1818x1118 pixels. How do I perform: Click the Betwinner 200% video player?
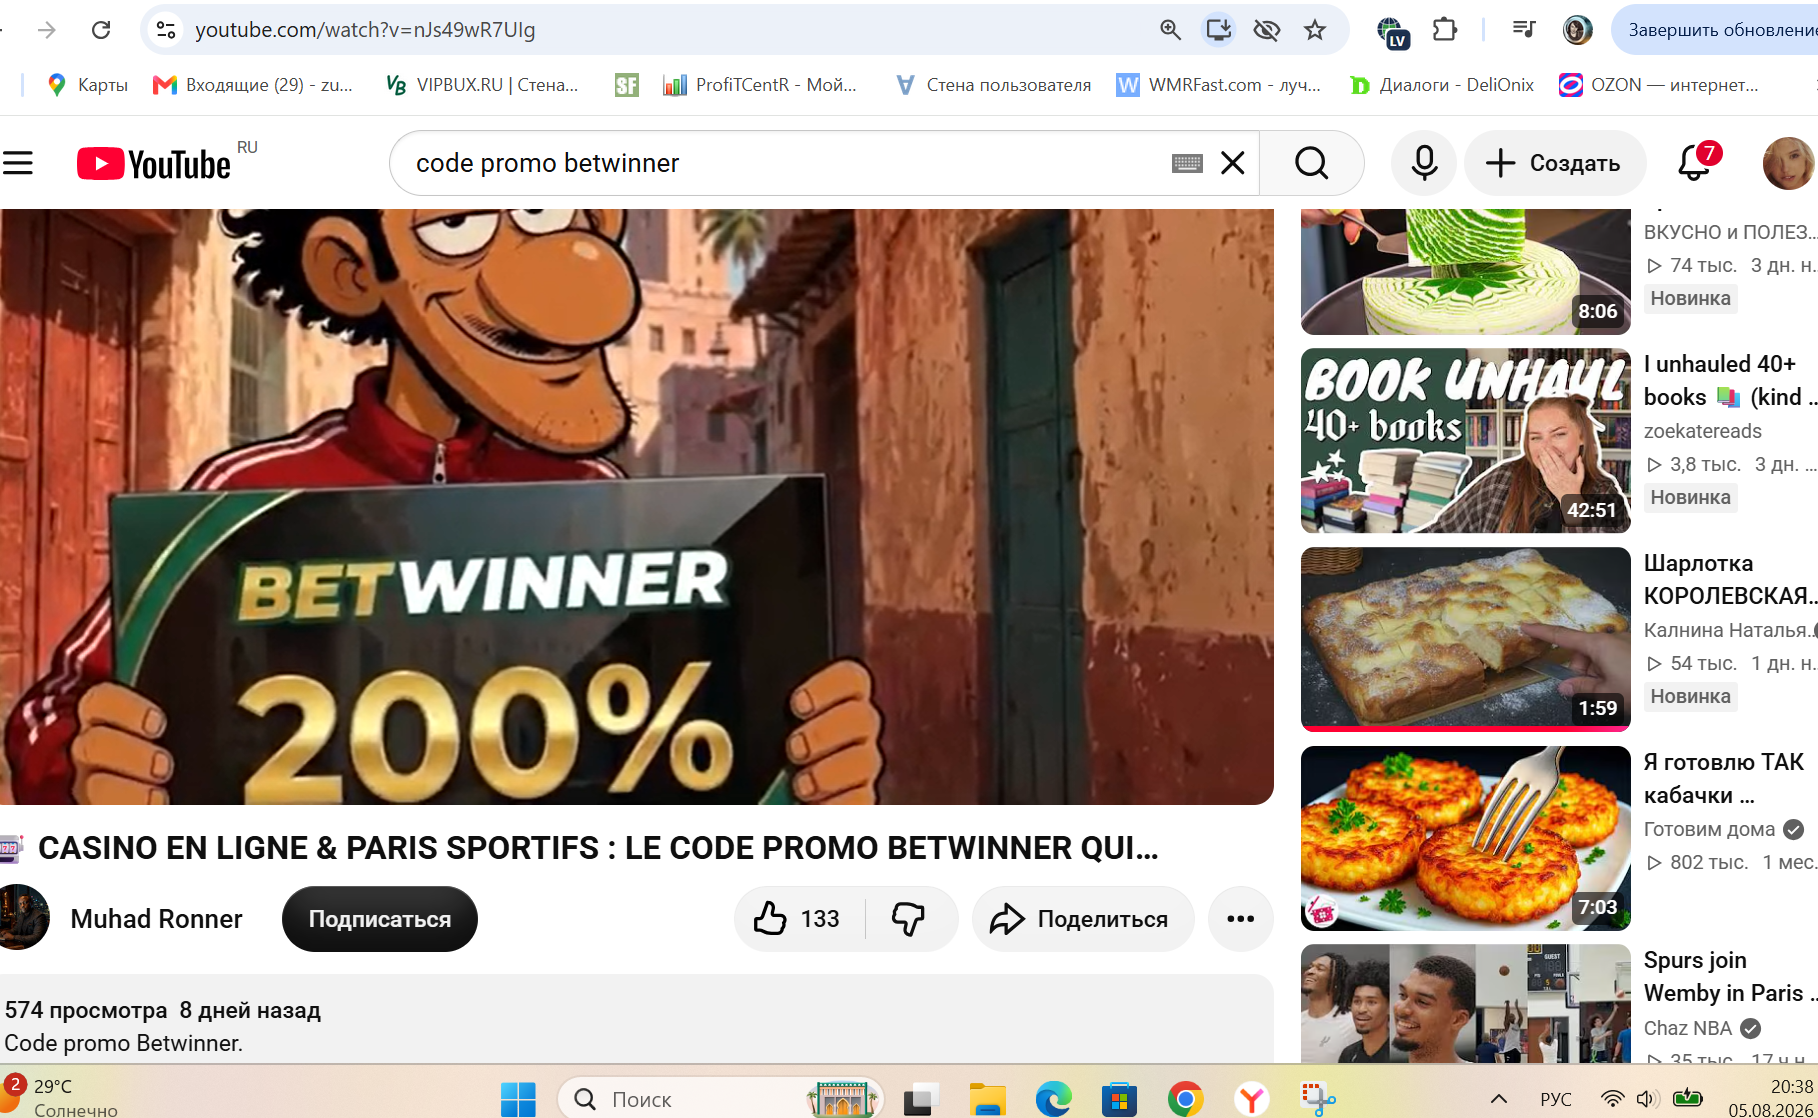(x=636, y=506)
